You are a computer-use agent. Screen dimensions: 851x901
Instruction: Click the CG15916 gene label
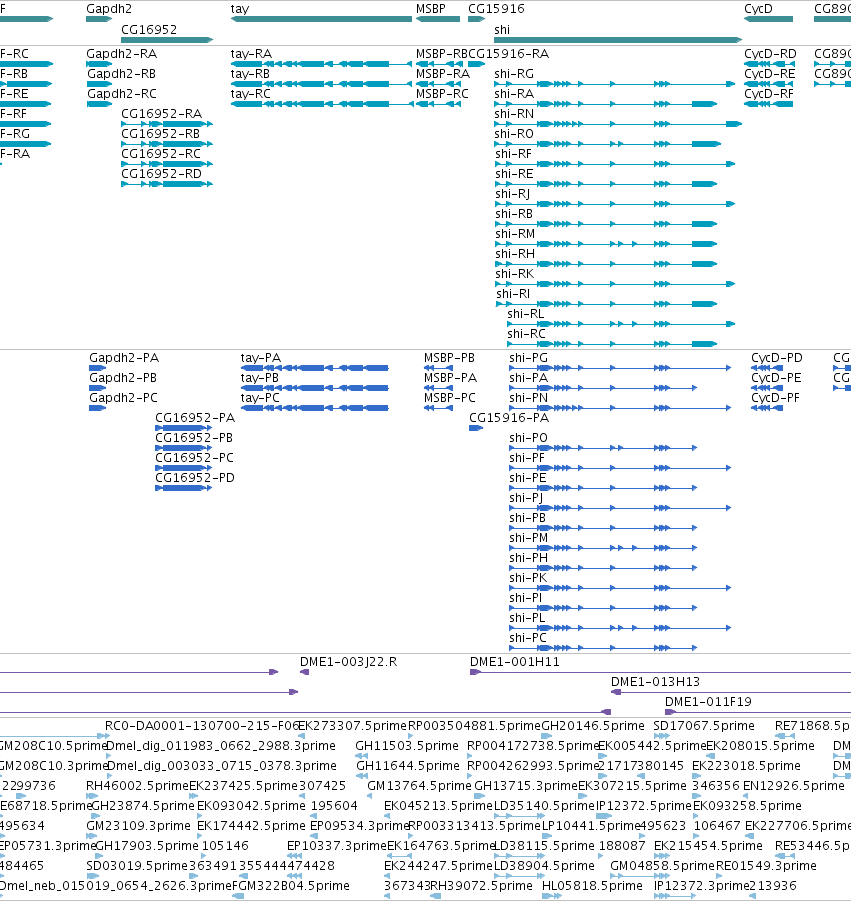[x=496, y=9]
